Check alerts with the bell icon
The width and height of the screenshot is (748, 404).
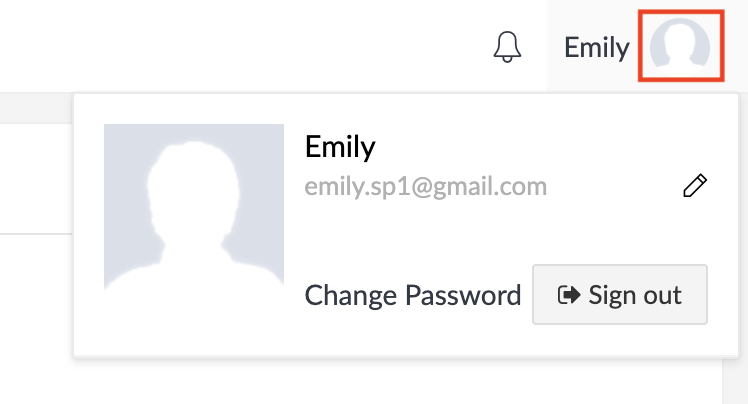[507, 47]
